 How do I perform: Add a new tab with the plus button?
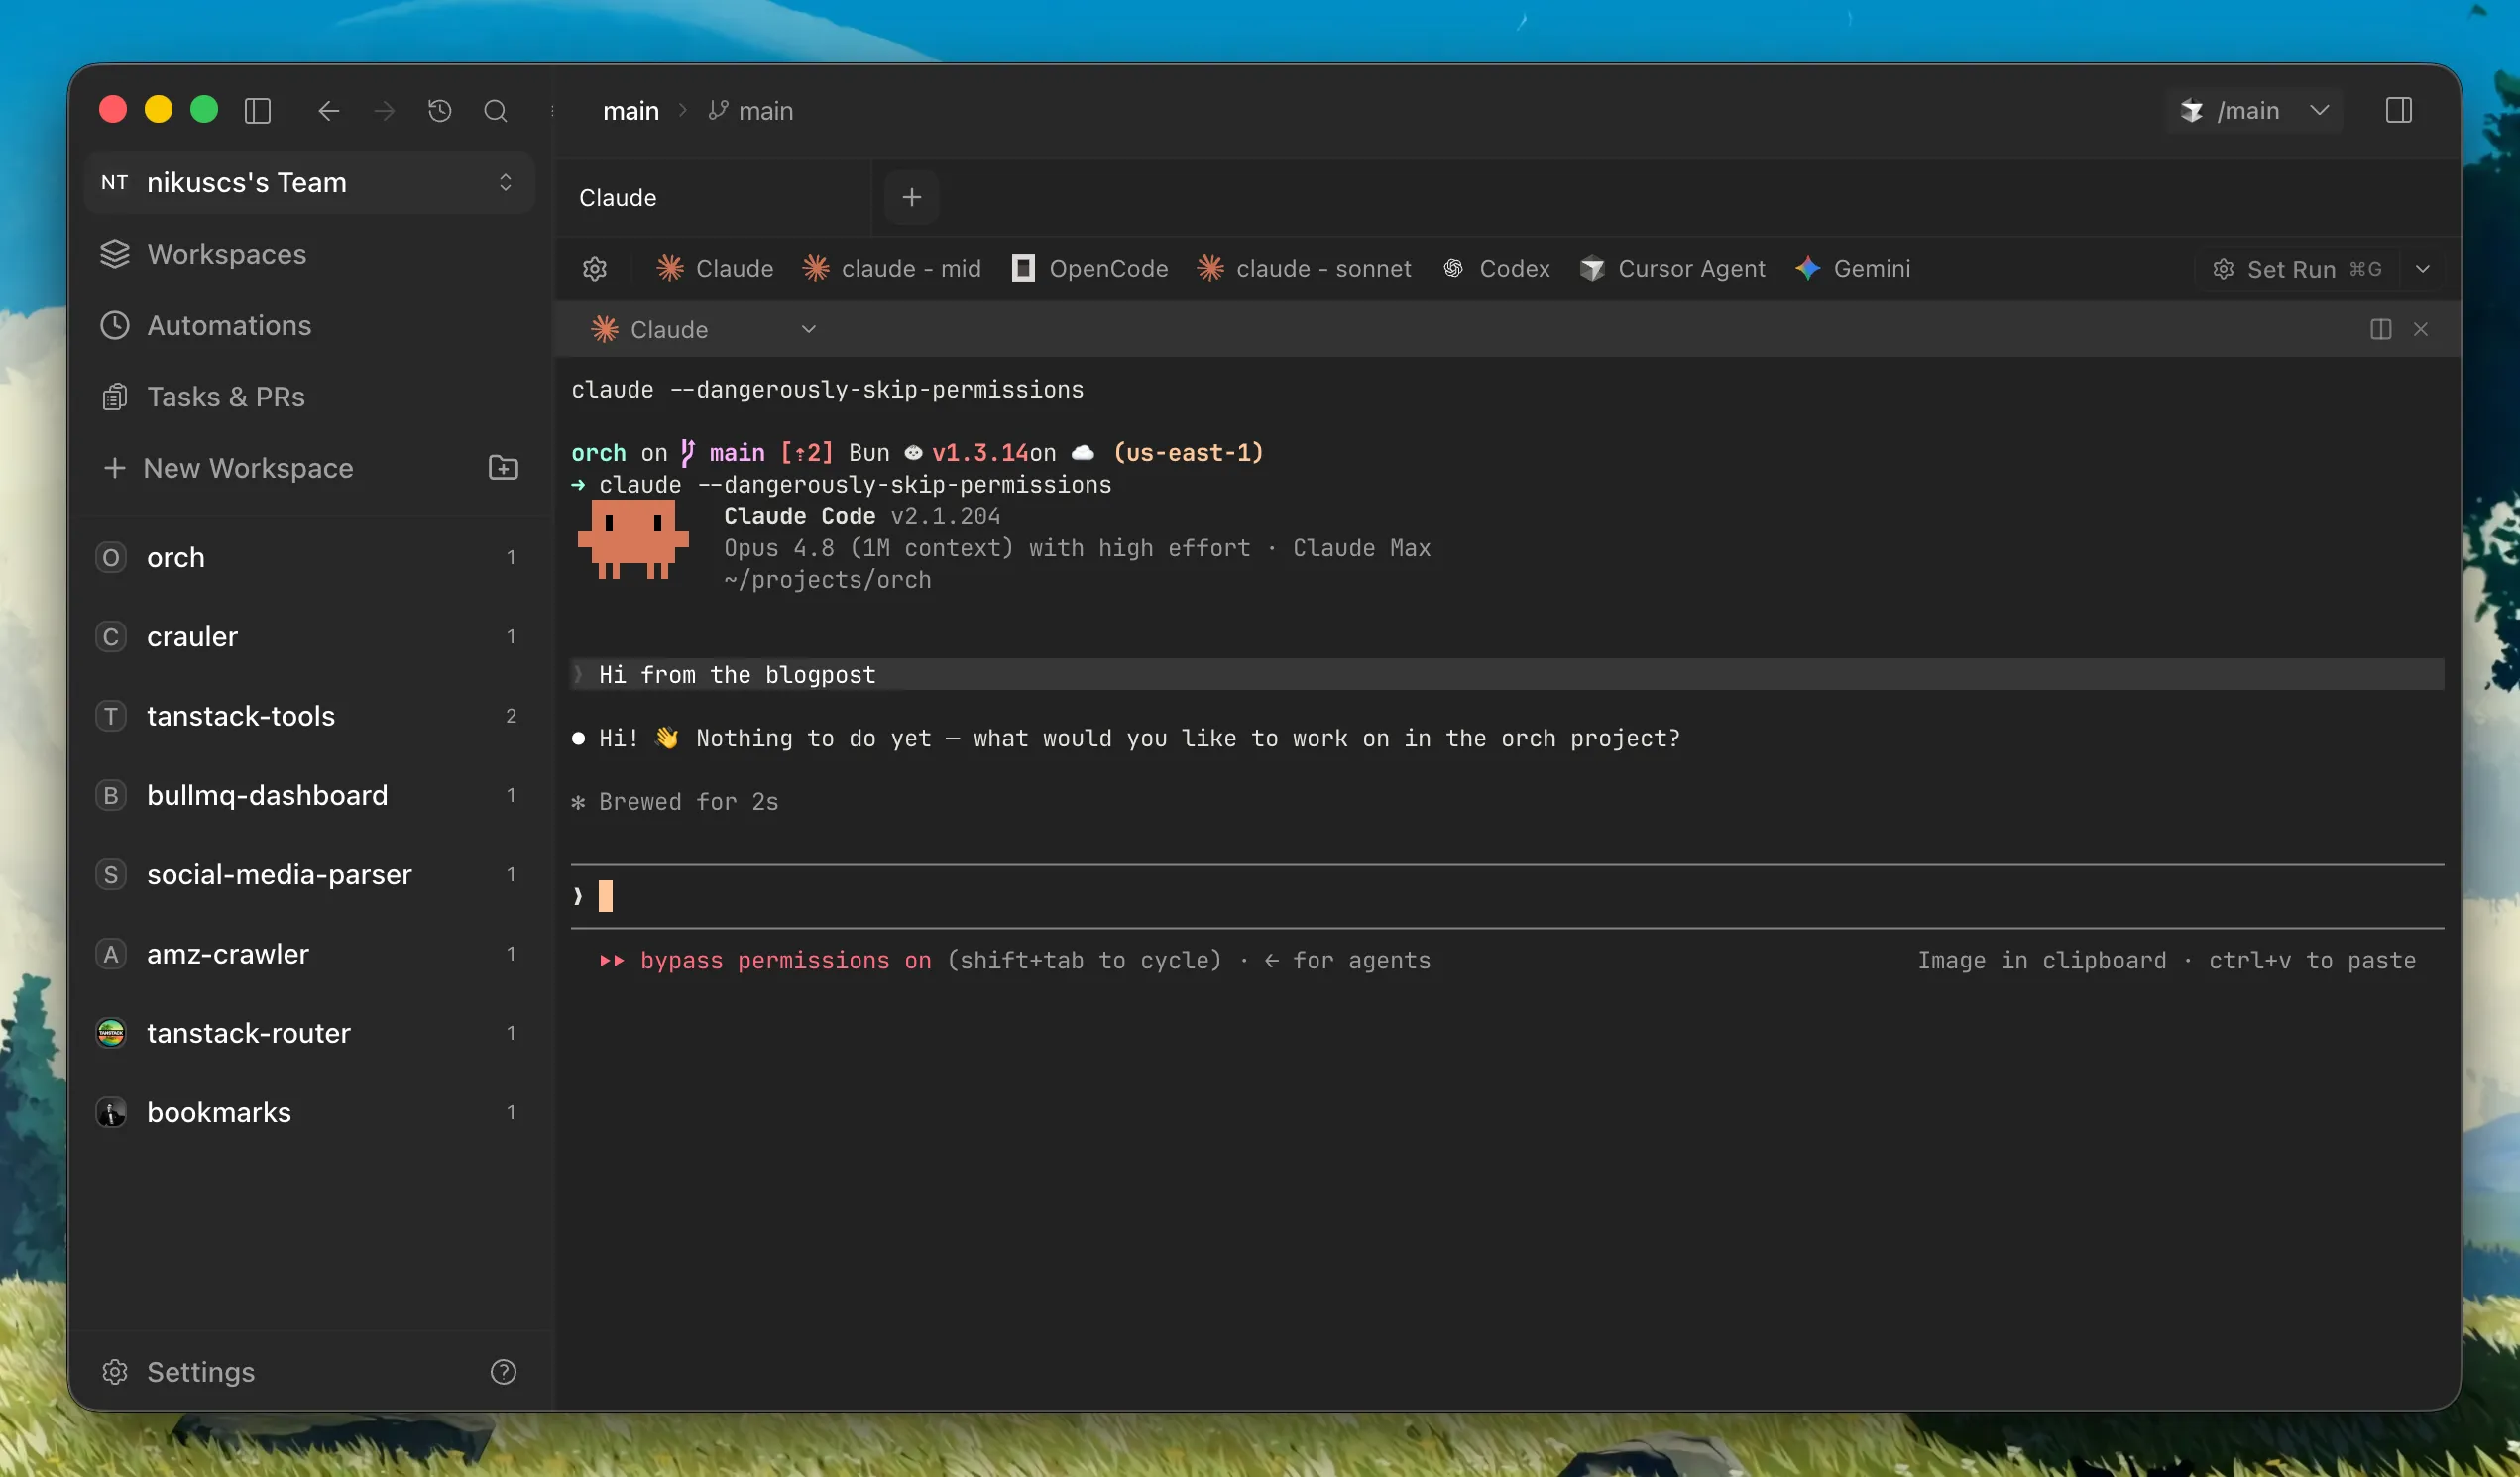click(911, 198)
